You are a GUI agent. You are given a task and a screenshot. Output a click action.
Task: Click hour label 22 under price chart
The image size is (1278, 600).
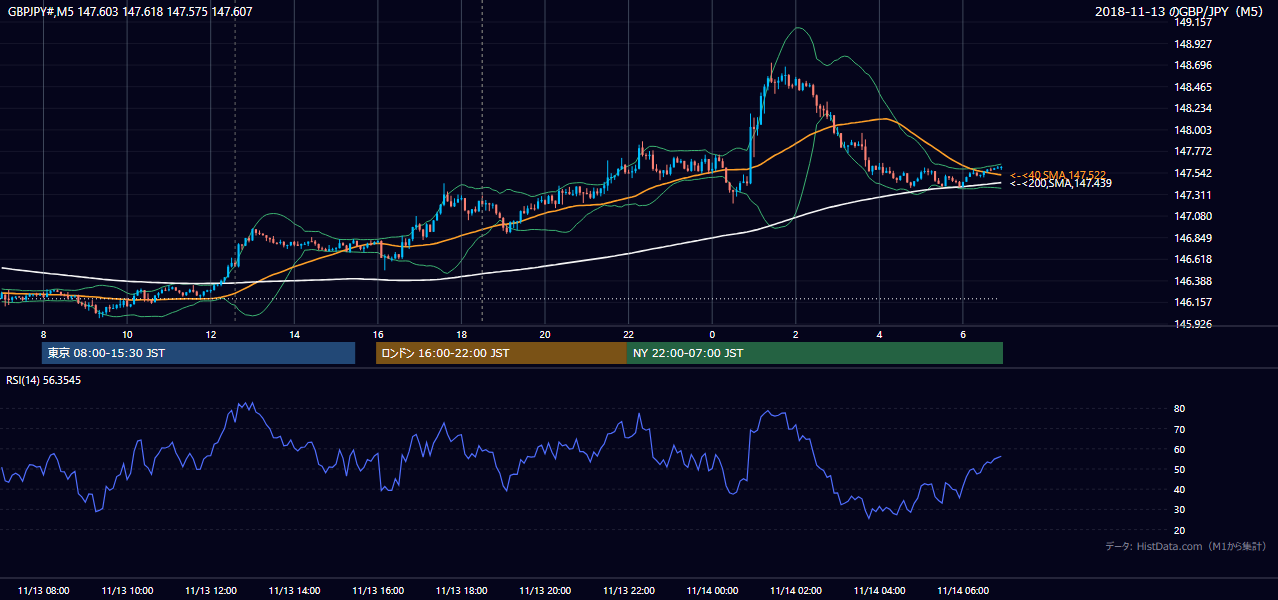(629, 334)
